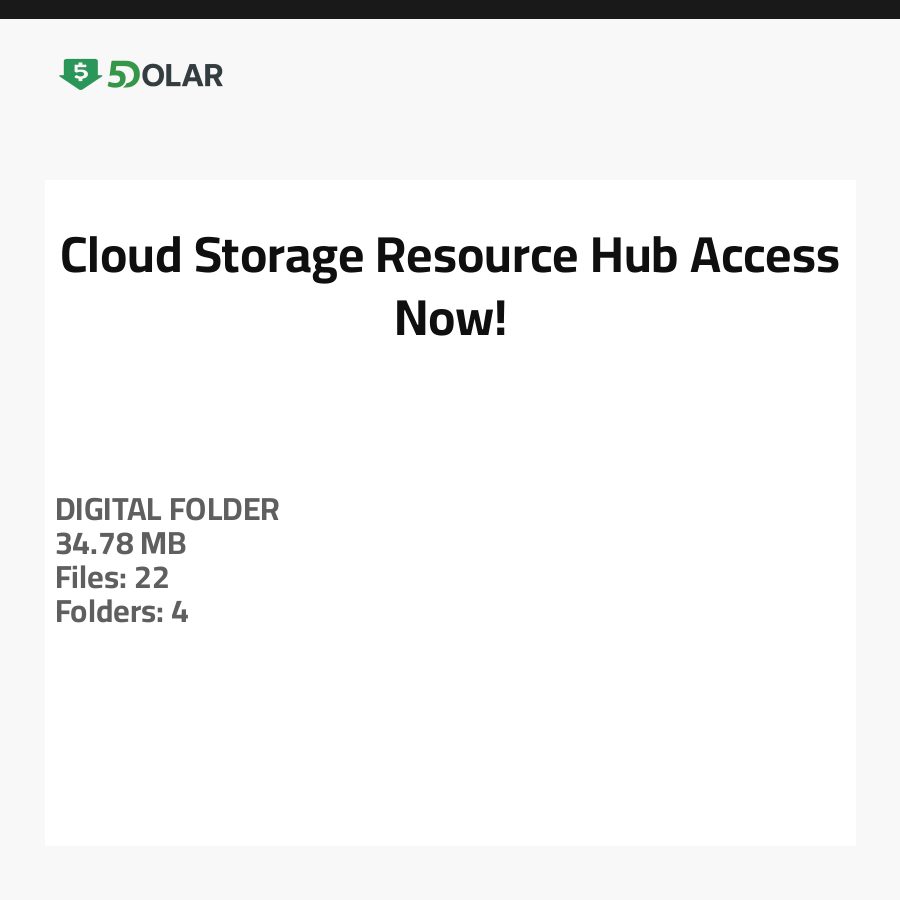Click "Now!" on the heading's second line
This screenshot has height=900, width=900.
tap(450, 318)
